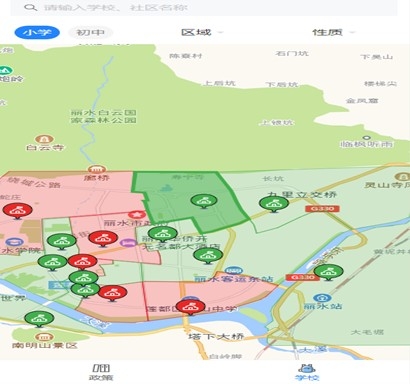
Task: Tap green school marker above 南明山景区
Action: tap(39, 319)
